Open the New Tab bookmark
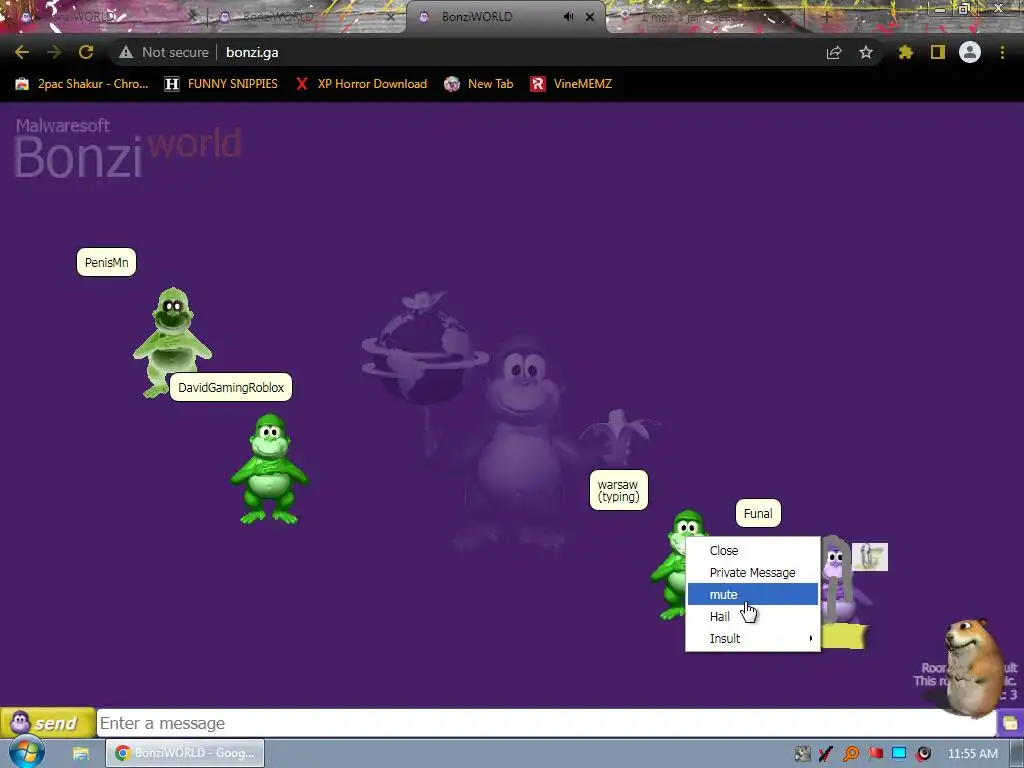The width and height of the screenshot is (1024, 768). (479, 84)
